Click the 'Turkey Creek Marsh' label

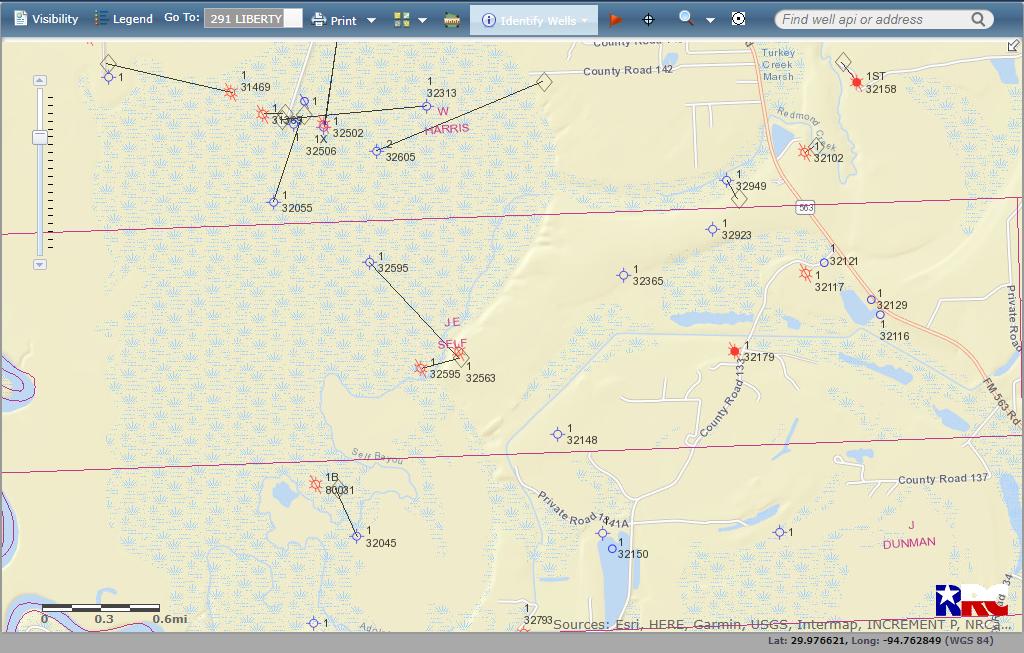[x=778, y=65]
